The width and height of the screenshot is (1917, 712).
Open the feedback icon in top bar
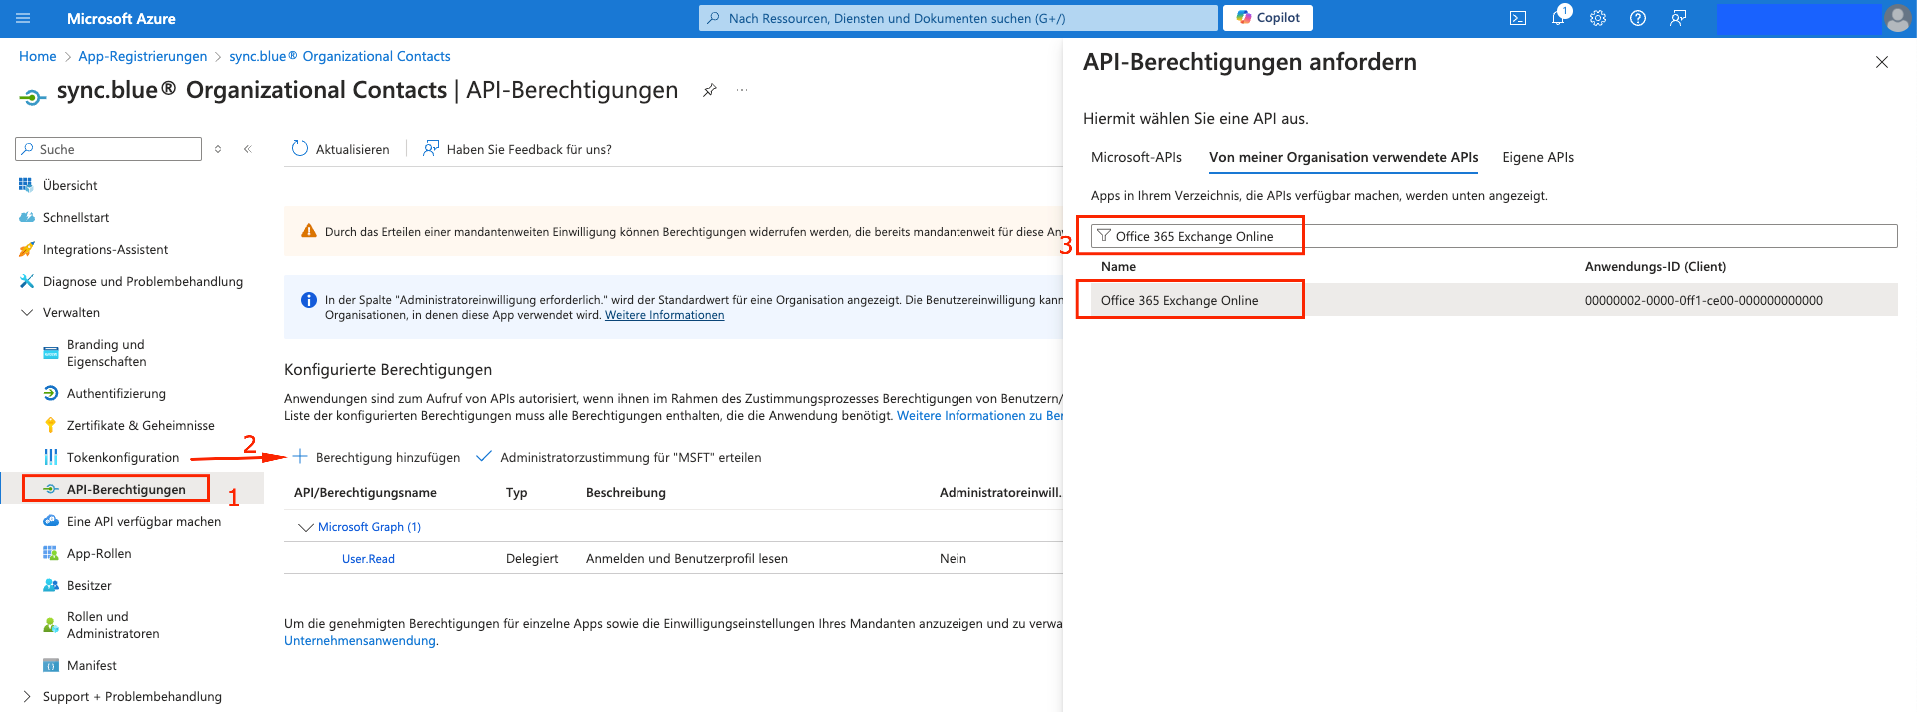(1678, 18)
